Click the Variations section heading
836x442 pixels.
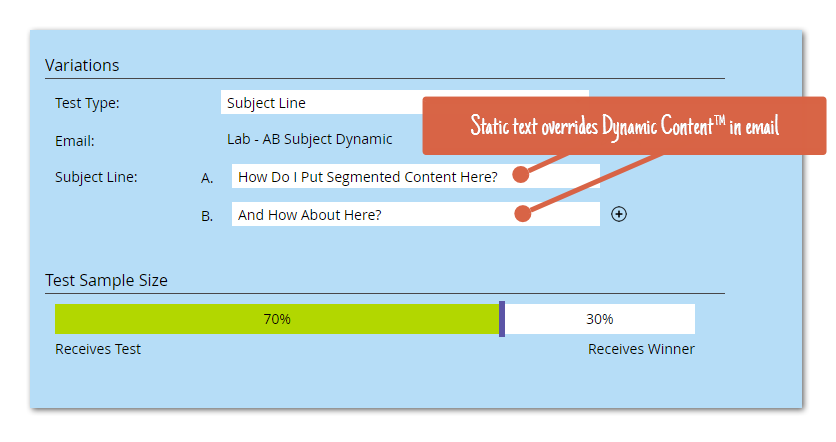pyautogui.click(x=82, y=66)
